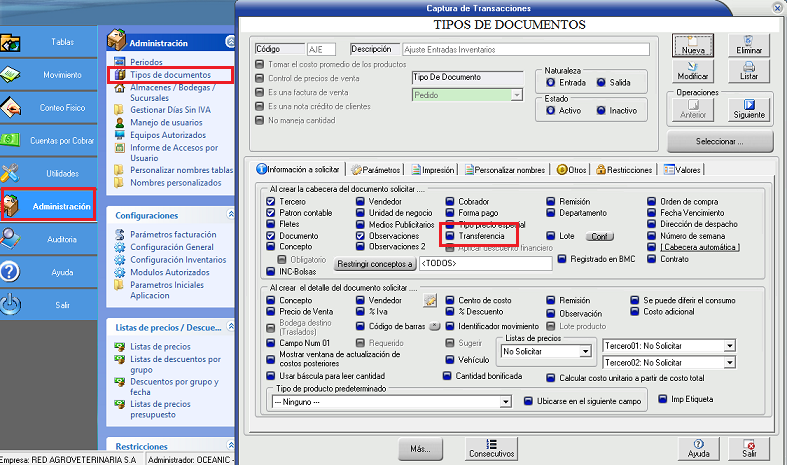Click the Nueva document button
This screenshot has width=787, height=465.
691,45
